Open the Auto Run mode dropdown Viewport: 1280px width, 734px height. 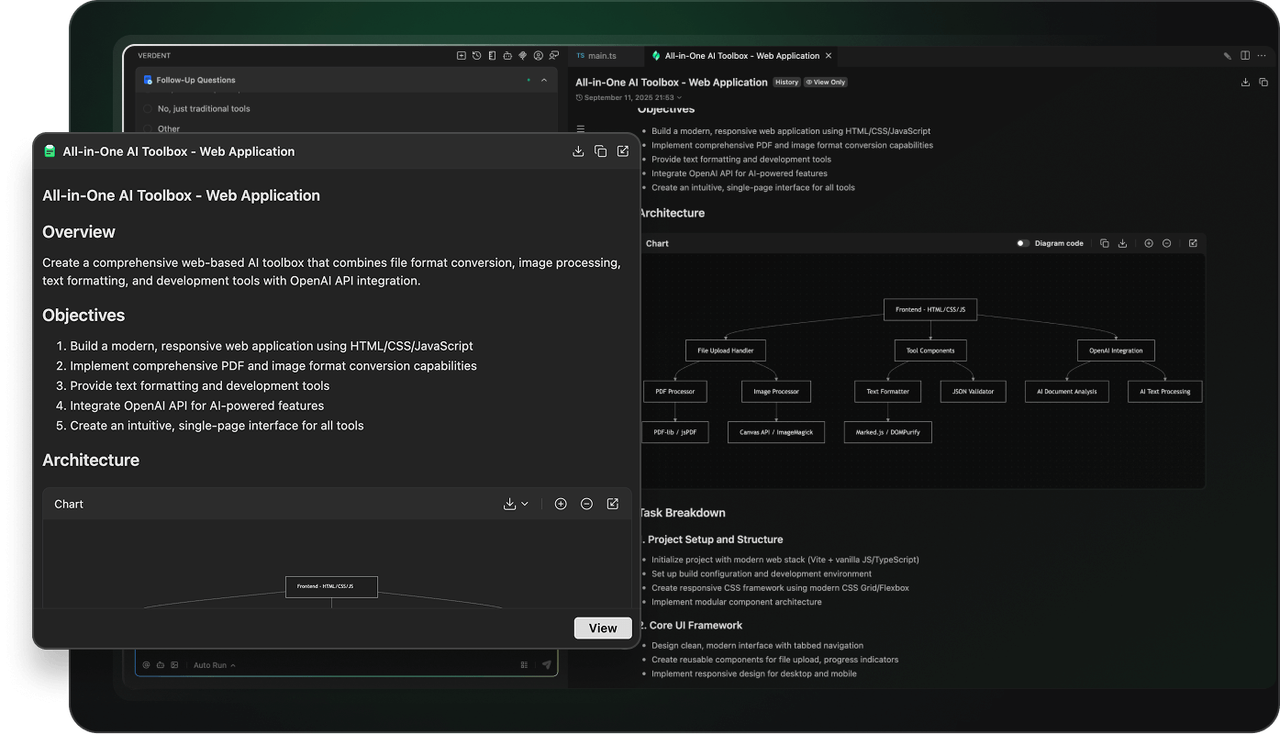(x=214, y=665)
